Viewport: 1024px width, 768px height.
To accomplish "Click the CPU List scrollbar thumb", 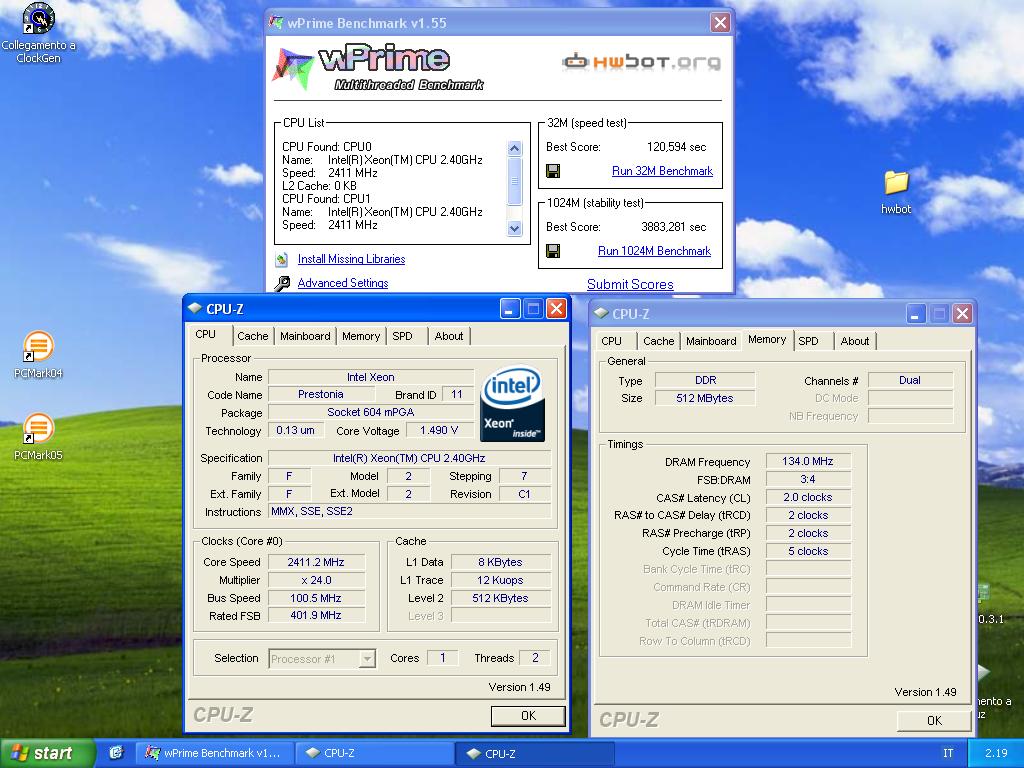I will point(515,181).
